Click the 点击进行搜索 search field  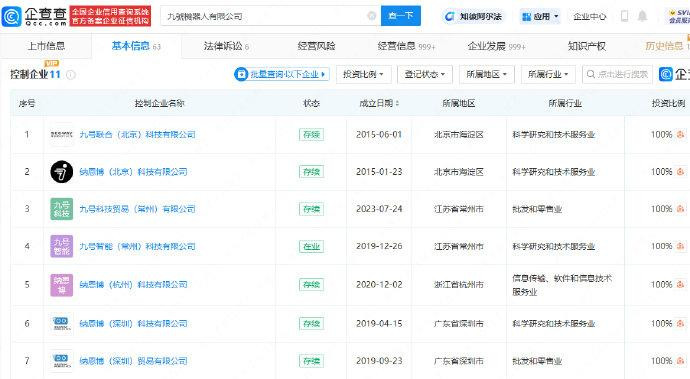(x=617, y=74)
